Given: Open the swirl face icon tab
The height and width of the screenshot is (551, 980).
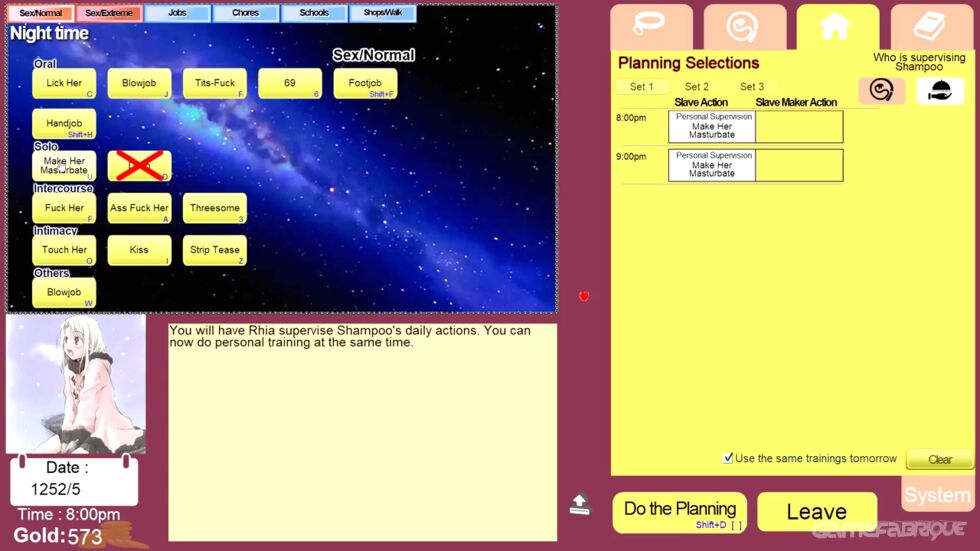Looking at the screenshot, I should pos(744,27).
